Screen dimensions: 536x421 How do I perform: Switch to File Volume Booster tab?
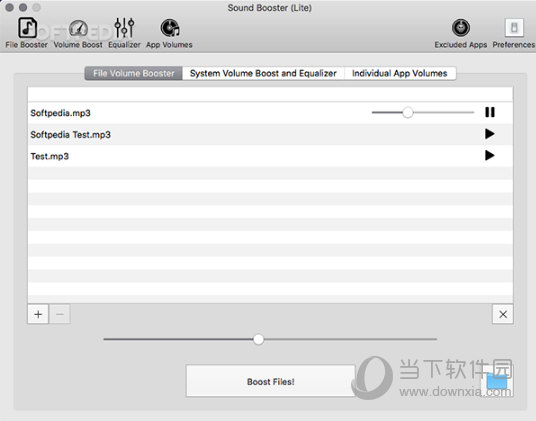[x=134, y=73]
